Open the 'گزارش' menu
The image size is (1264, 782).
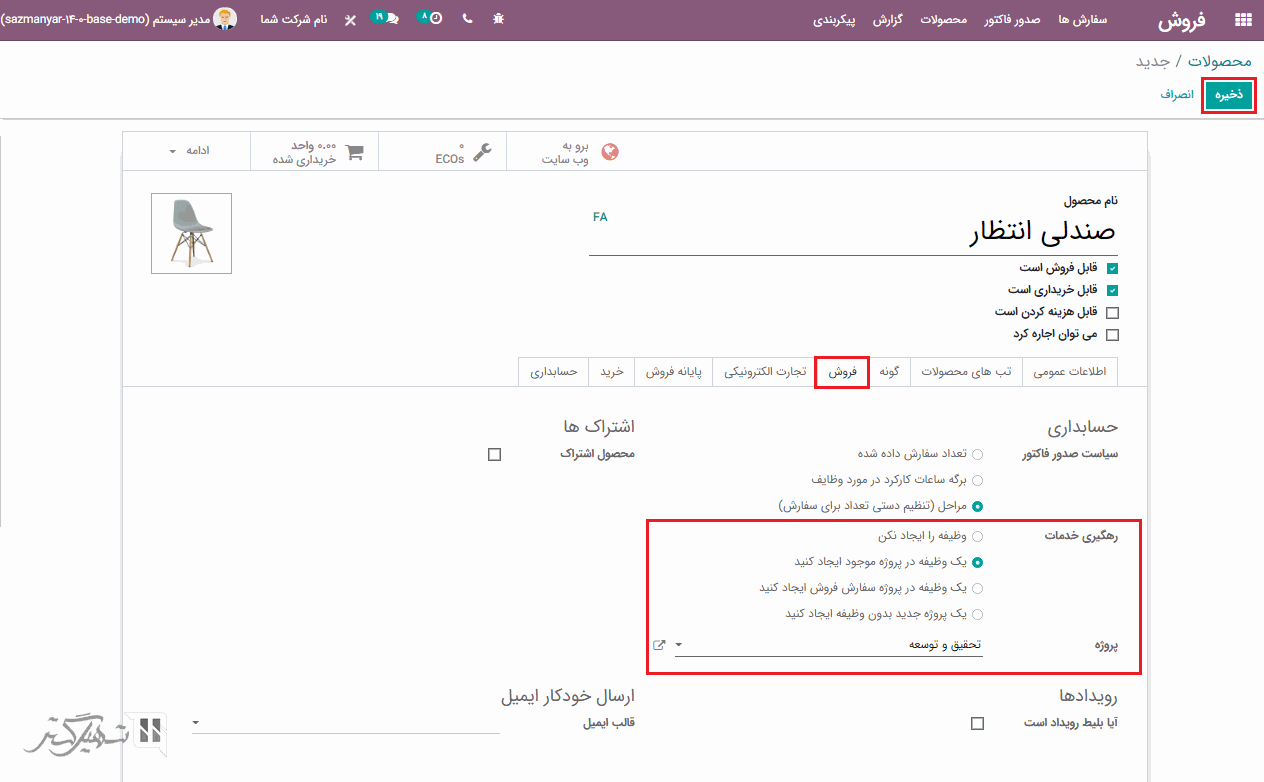click(x=887, y=19)
